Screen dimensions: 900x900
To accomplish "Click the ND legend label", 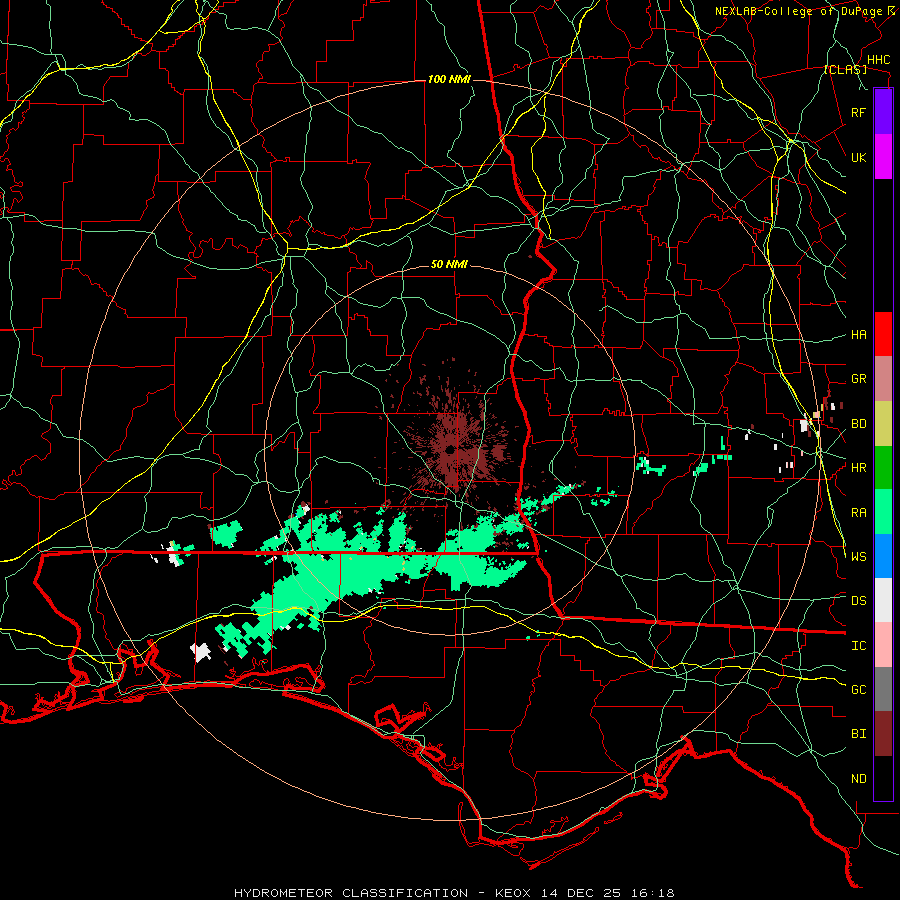I will point(858,779).
